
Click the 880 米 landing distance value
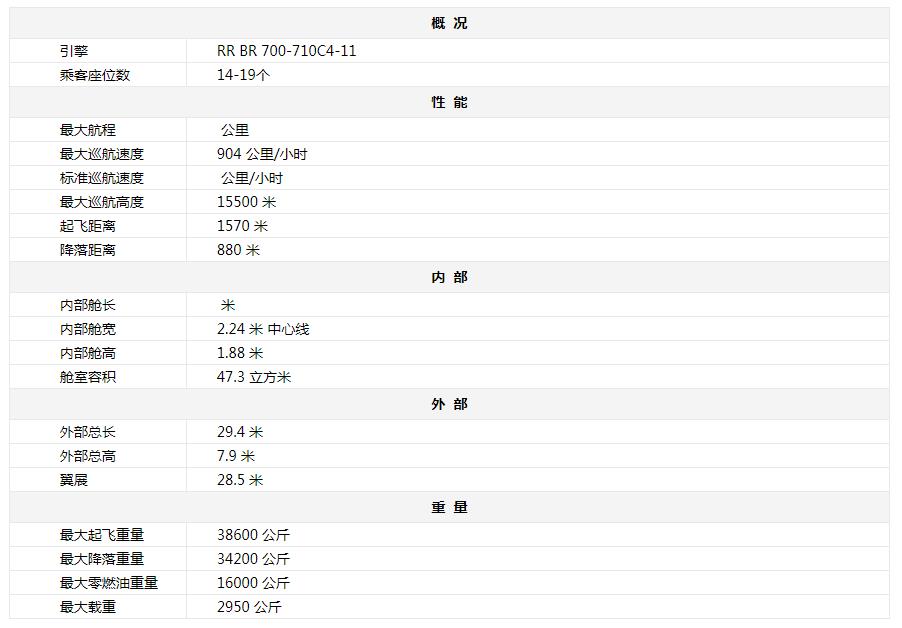point(239,250)
